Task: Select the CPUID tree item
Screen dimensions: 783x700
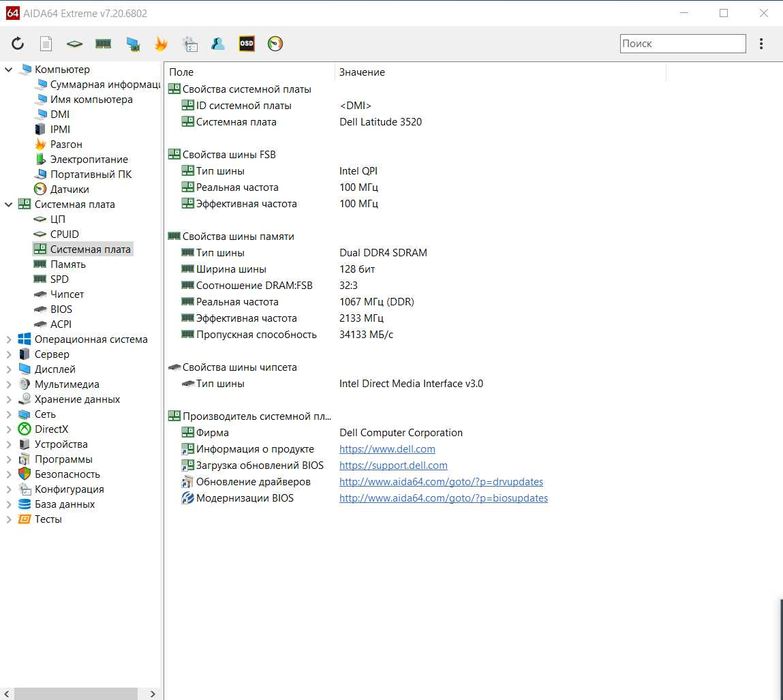Action: pos(56,234)
